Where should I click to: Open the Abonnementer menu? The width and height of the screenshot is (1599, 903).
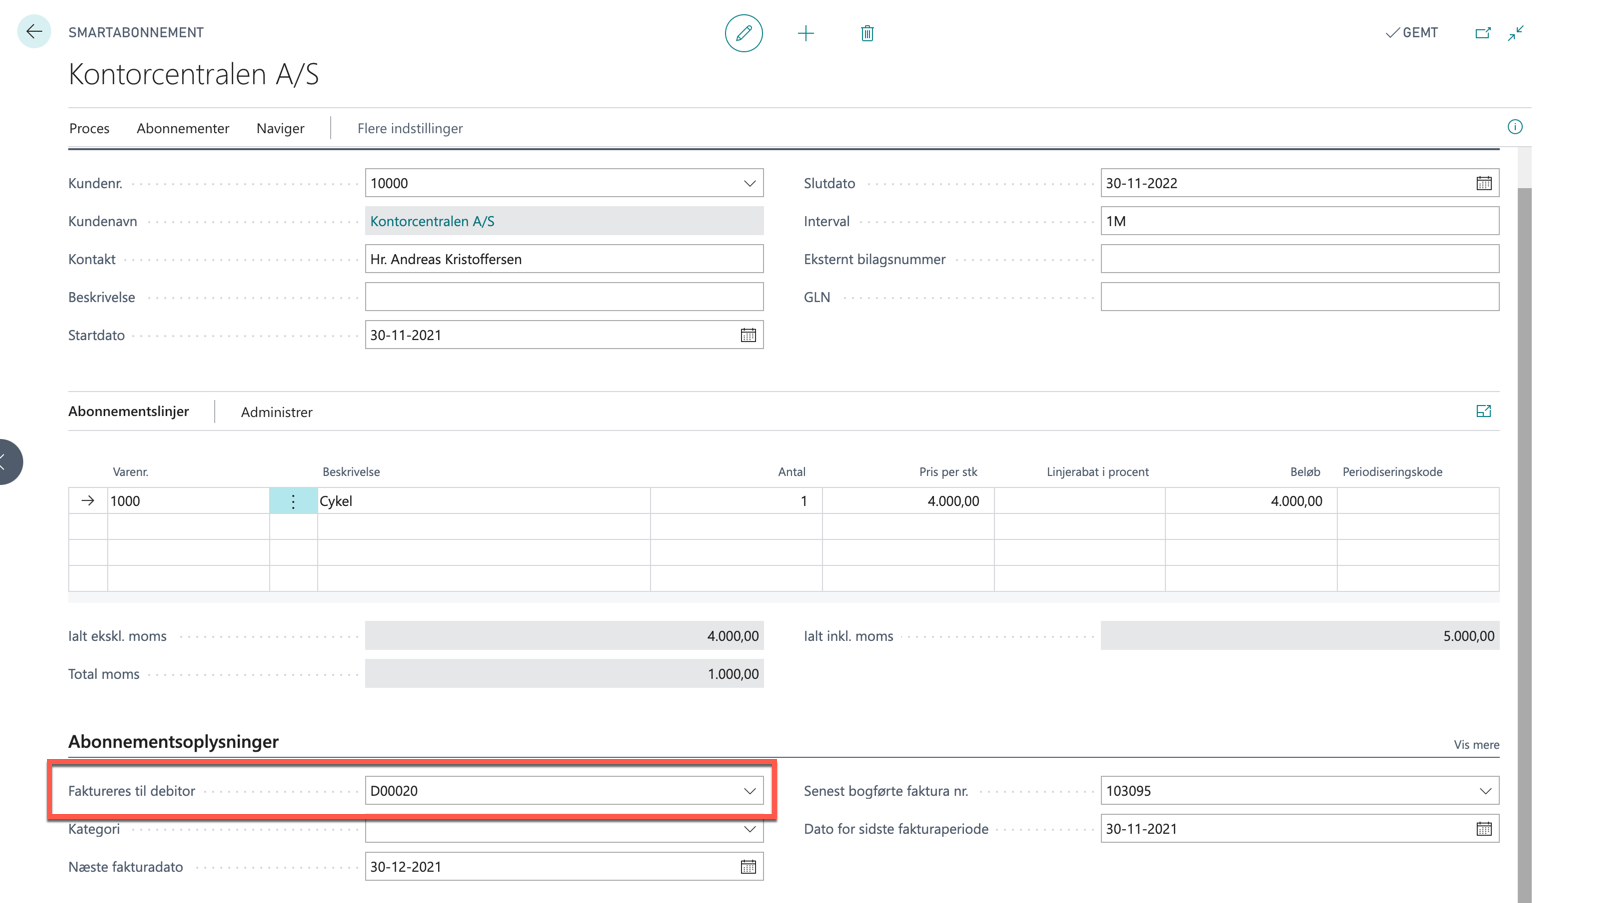183,128
